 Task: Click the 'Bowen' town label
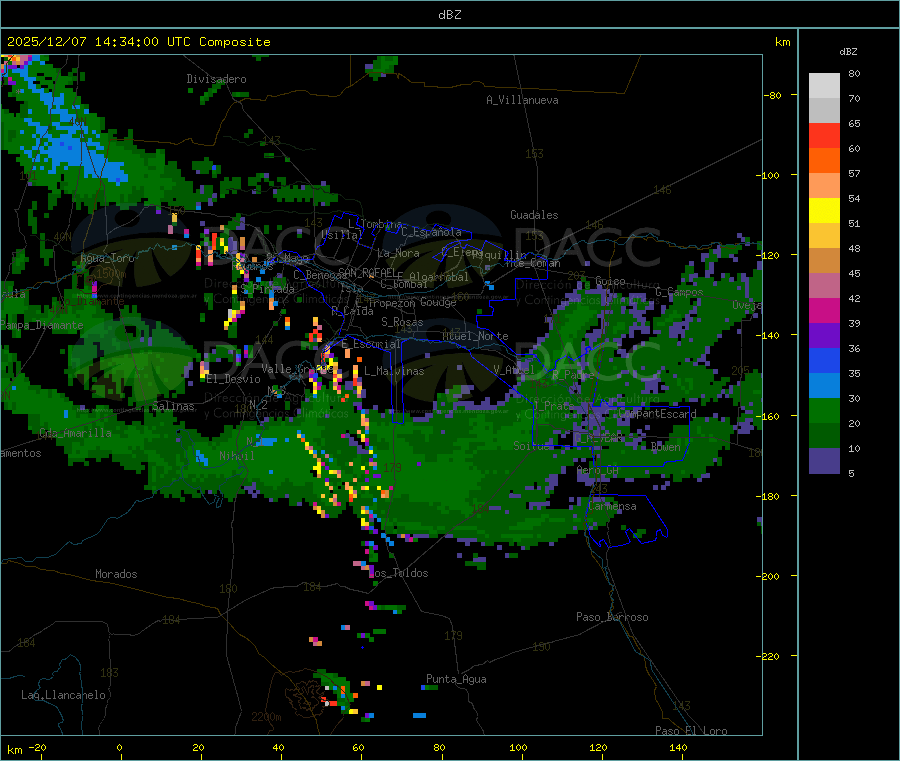pos(666,446)
